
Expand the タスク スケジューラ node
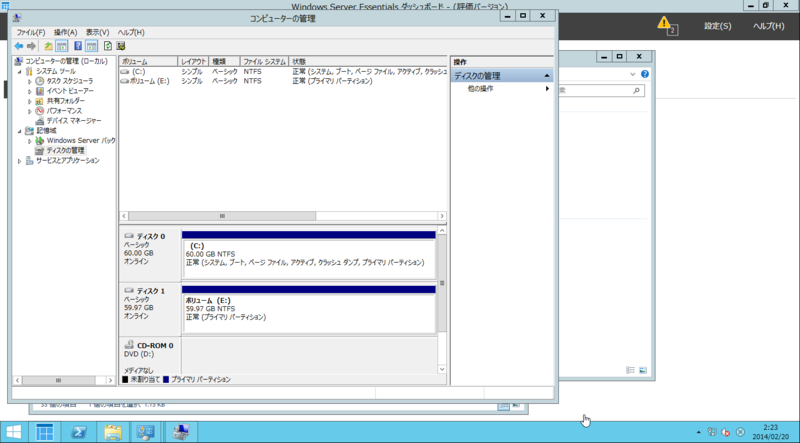point(30,81)
